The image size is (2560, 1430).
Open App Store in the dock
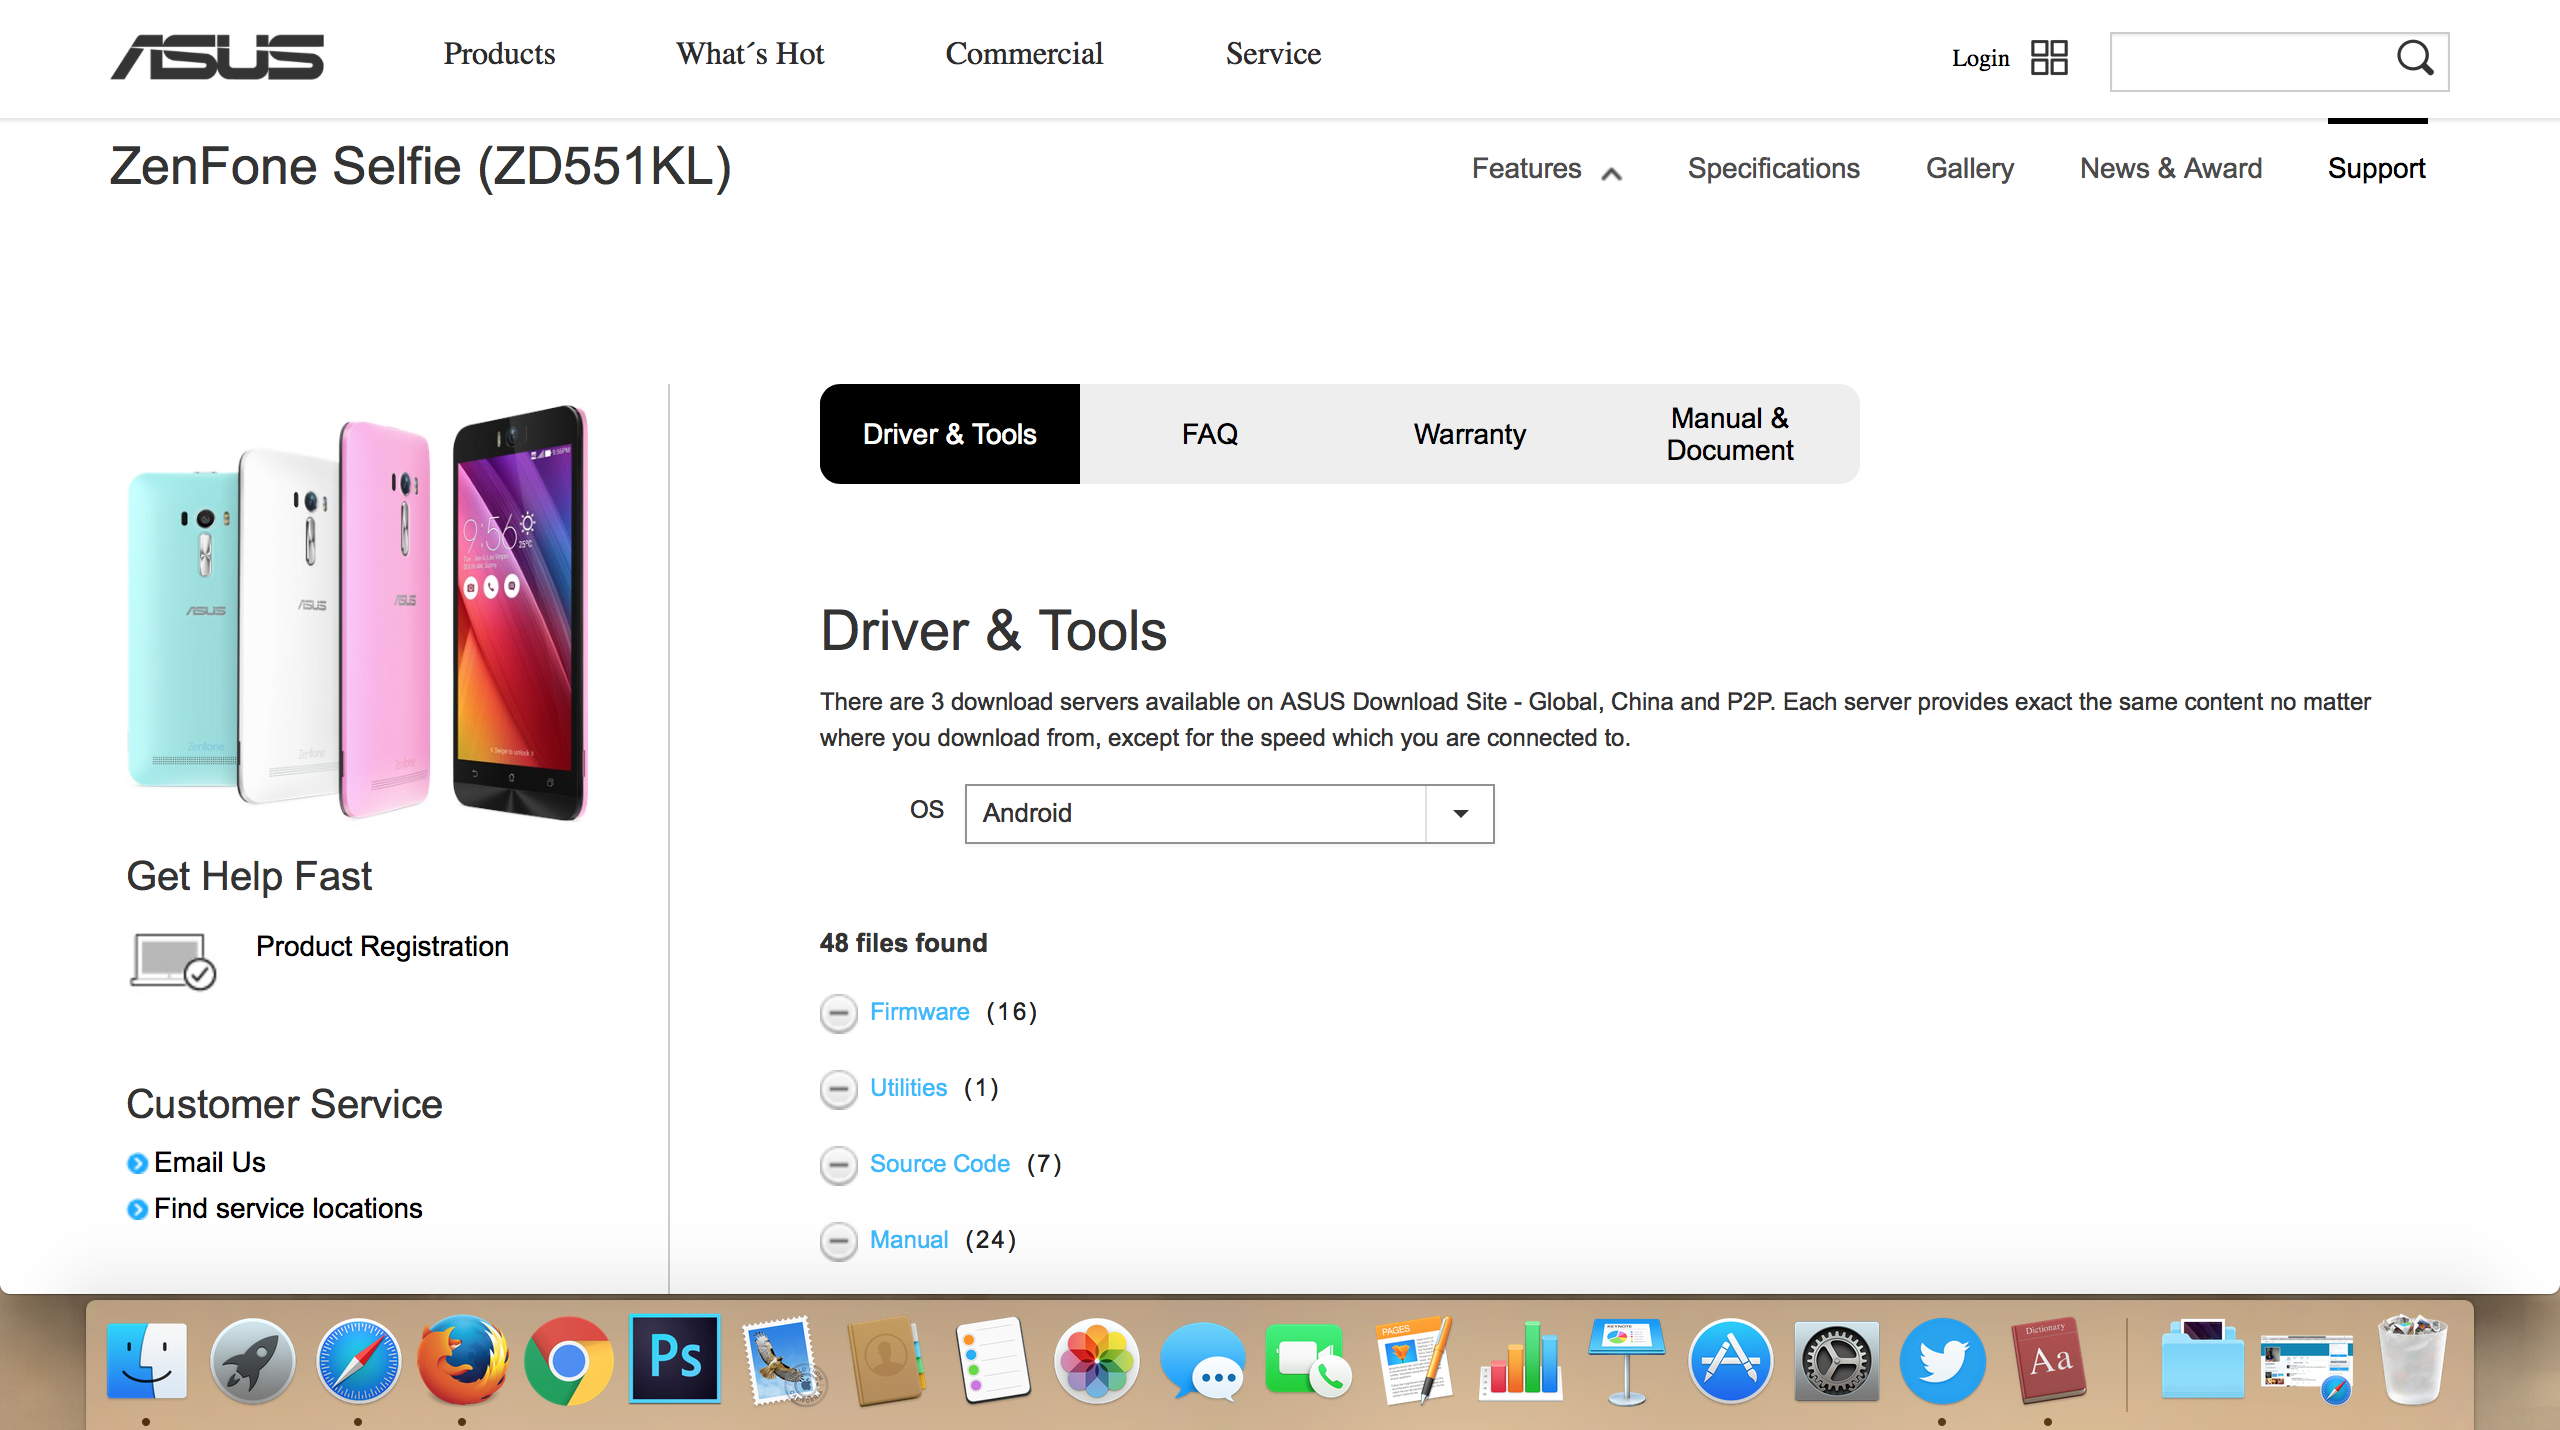(1731, 1360)
